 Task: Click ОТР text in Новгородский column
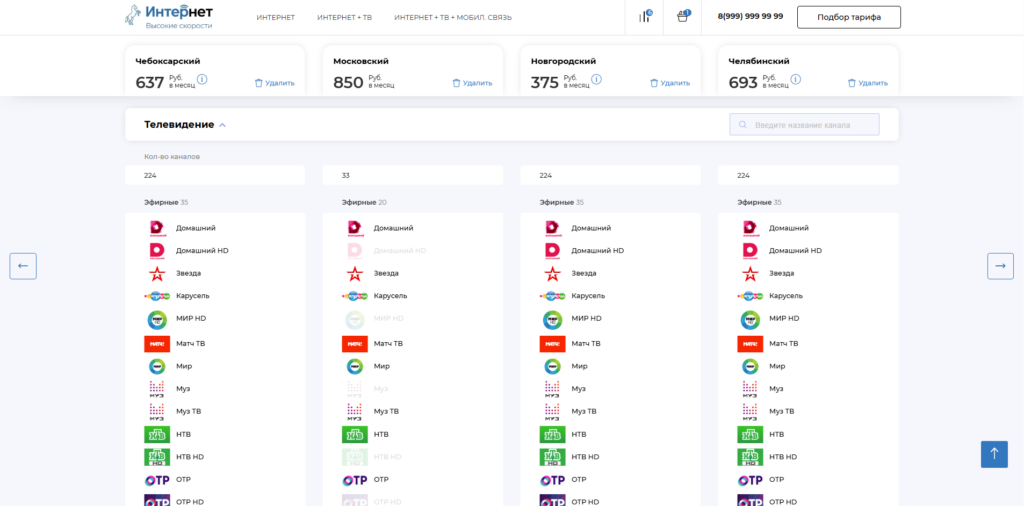pyautogui.click(x=579, y=480)
